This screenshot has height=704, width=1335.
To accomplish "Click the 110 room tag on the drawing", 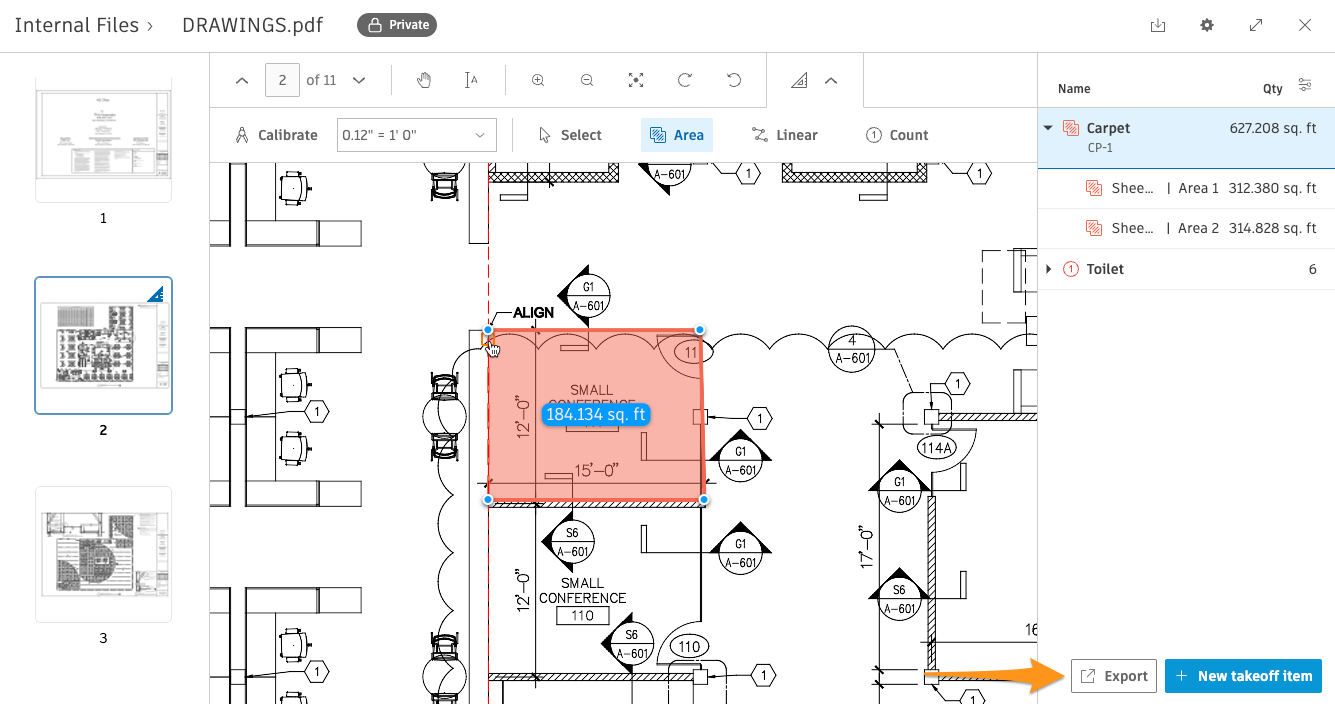I will click(582, 616).
